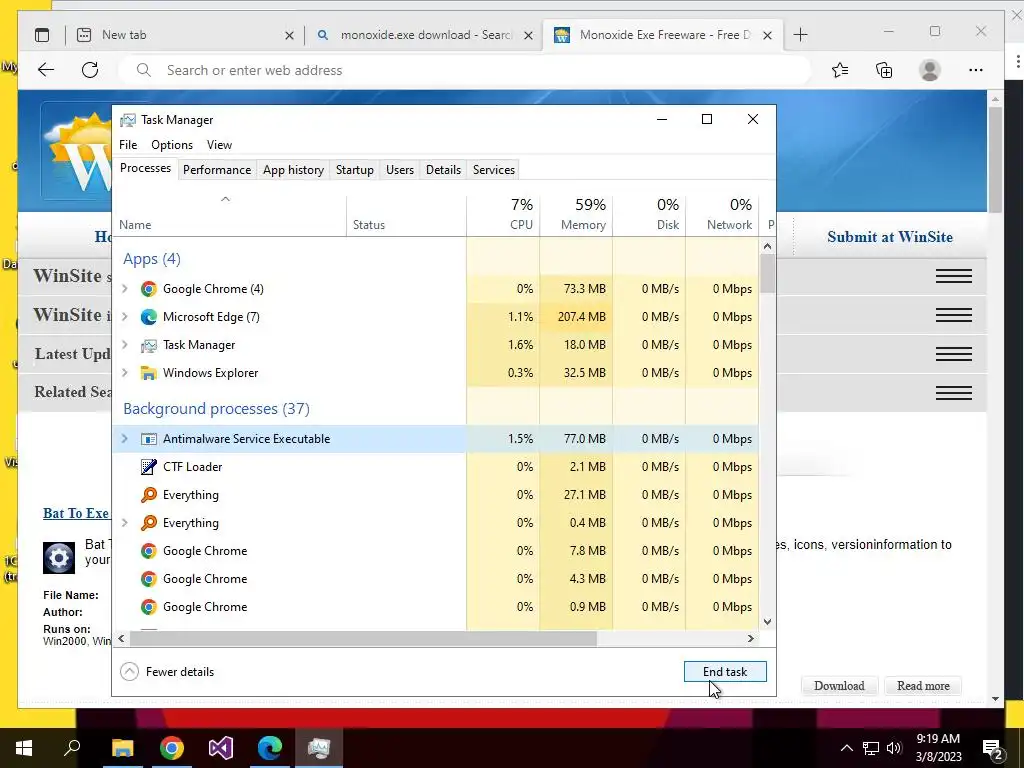Switch to Details tab

click(x=443, y=170)
